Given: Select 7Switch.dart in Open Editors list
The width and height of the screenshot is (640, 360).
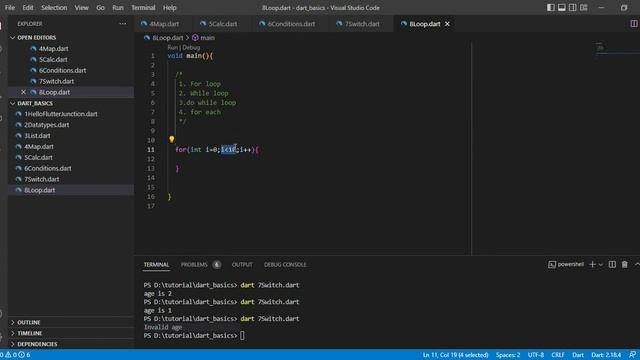Looking at the screenshot, I should (x=71, y=81).
